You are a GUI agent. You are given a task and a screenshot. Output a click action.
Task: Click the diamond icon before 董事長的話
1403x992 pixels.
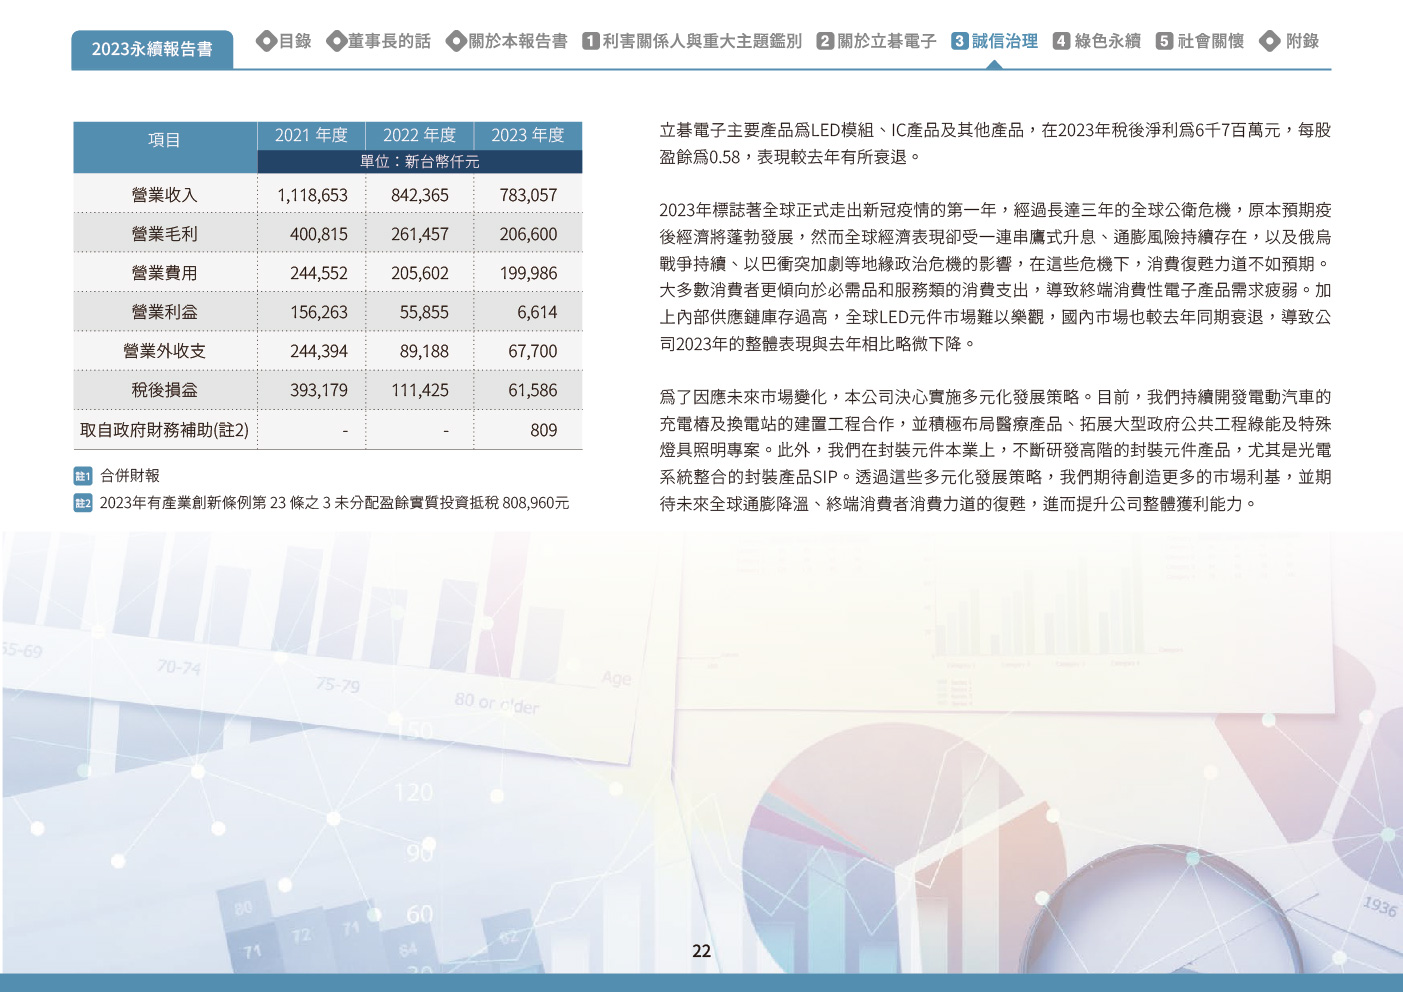336,41
